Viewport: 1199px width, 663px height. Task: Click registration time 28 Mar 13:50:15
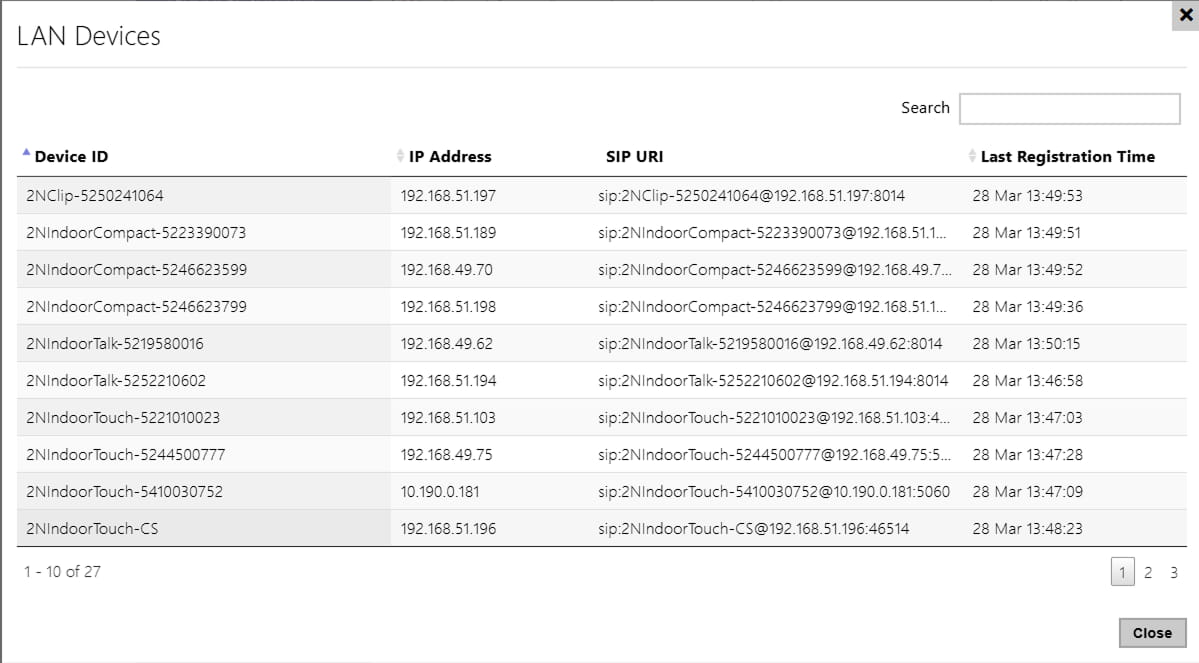[x=1026, y=343]
